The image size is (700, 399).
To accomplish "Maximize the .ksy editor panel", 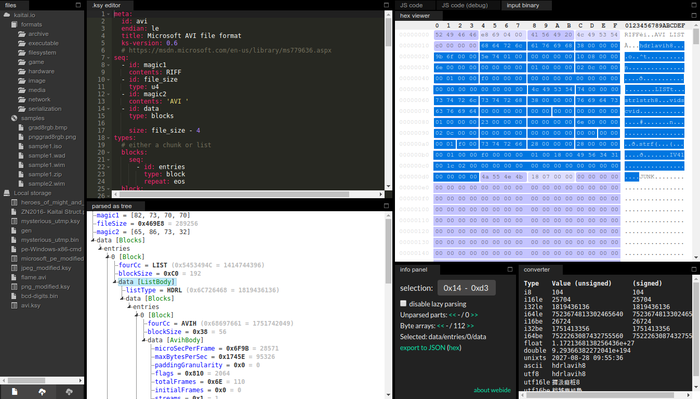I will pyautogui.click(x=387, y=5).
